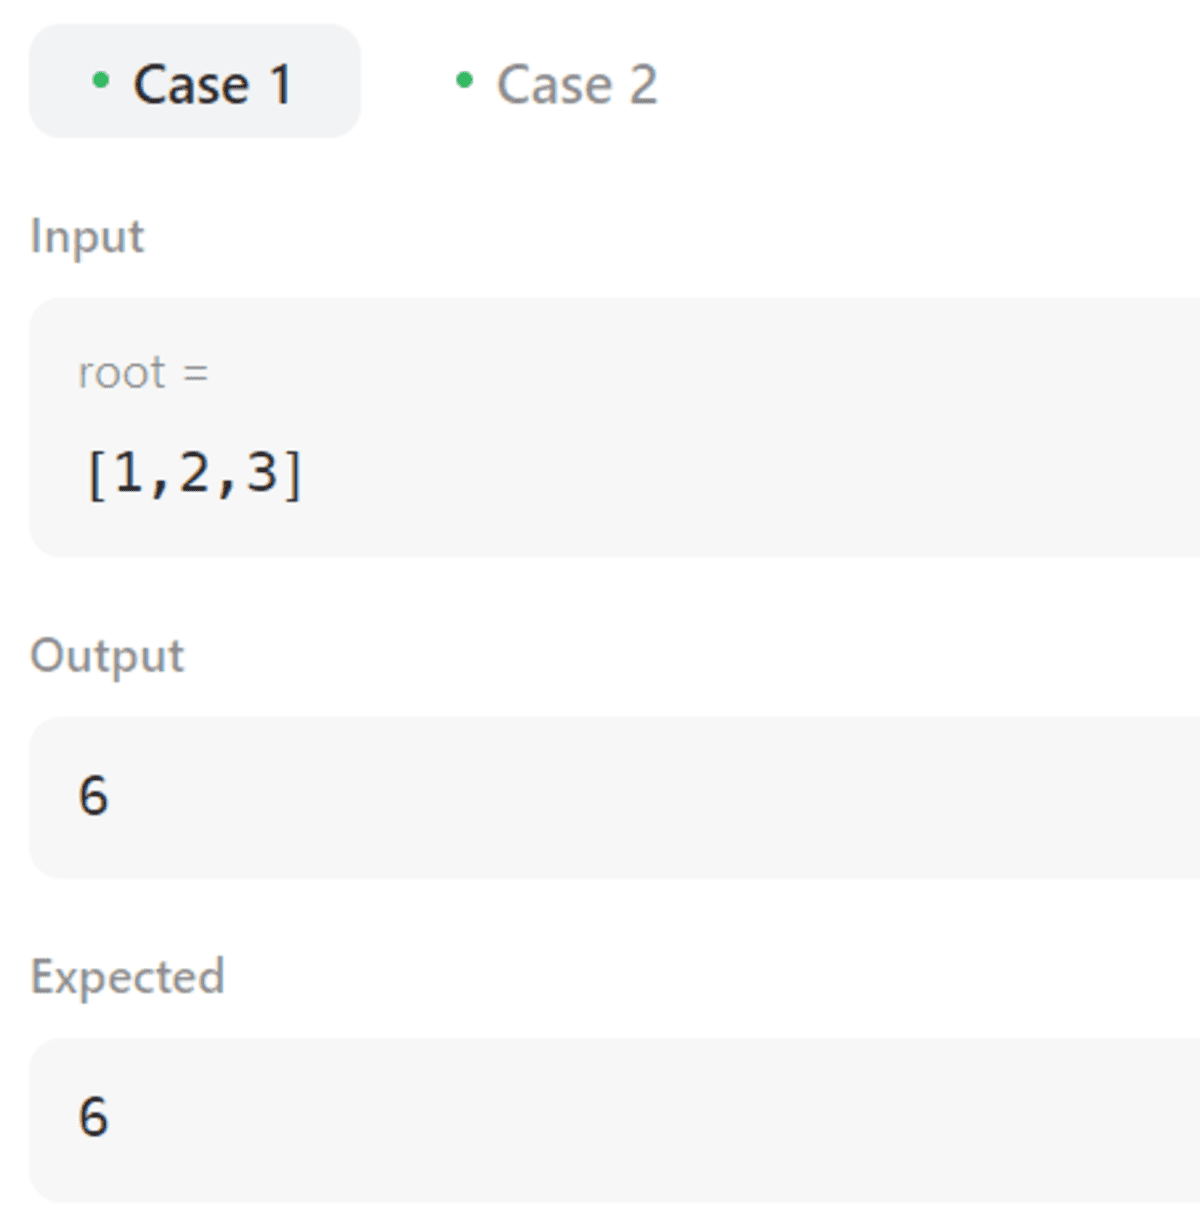Viewport: 1200px width, 1208px height.
Task: Click the green pass dot beside Case 2
Action: pyautogui.click(x=464, y=80)
